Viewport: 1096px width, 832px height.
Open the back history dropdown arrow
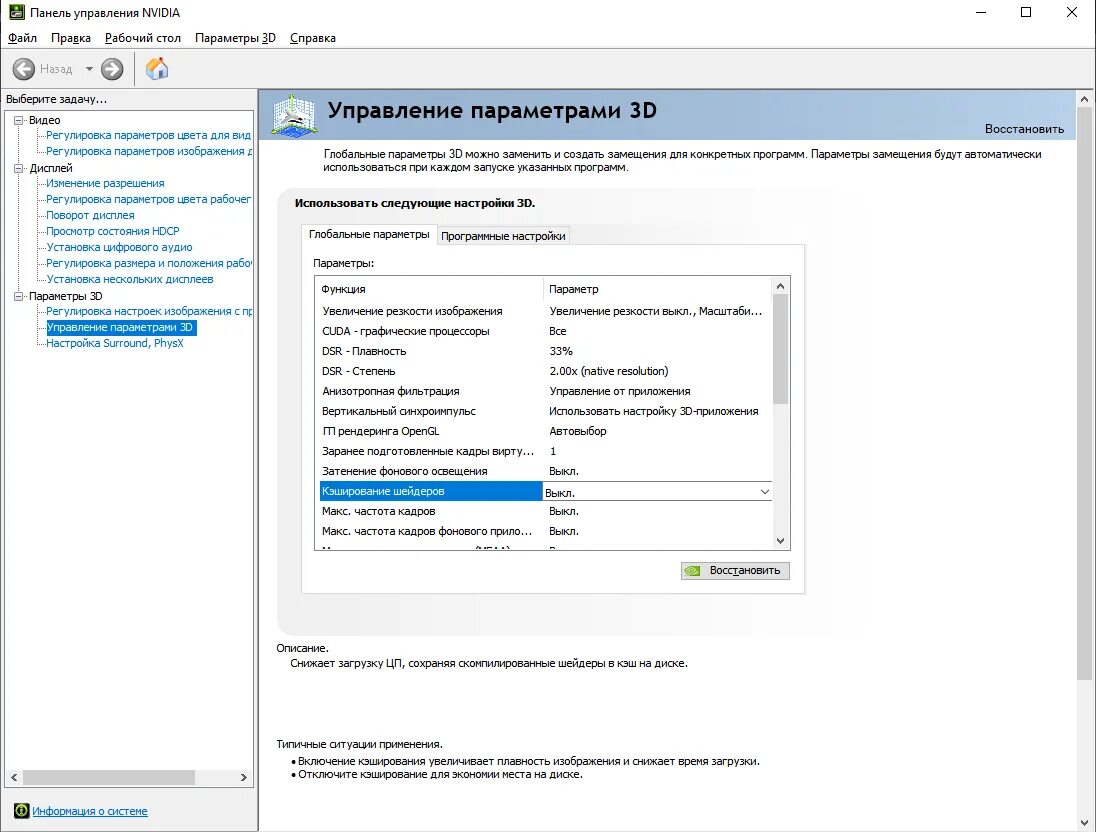[89, 69]
